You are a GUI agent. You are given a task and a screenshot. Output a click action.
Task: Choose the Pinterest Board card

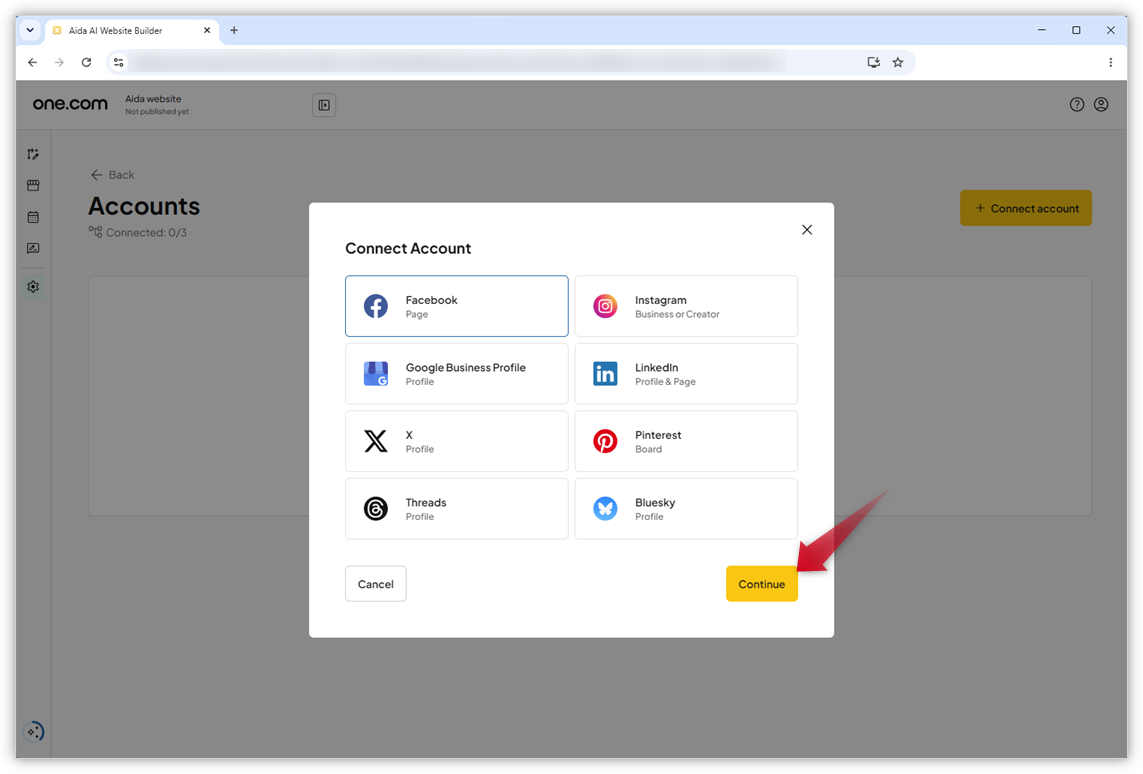pyautogui.click(x=686, y=441)
